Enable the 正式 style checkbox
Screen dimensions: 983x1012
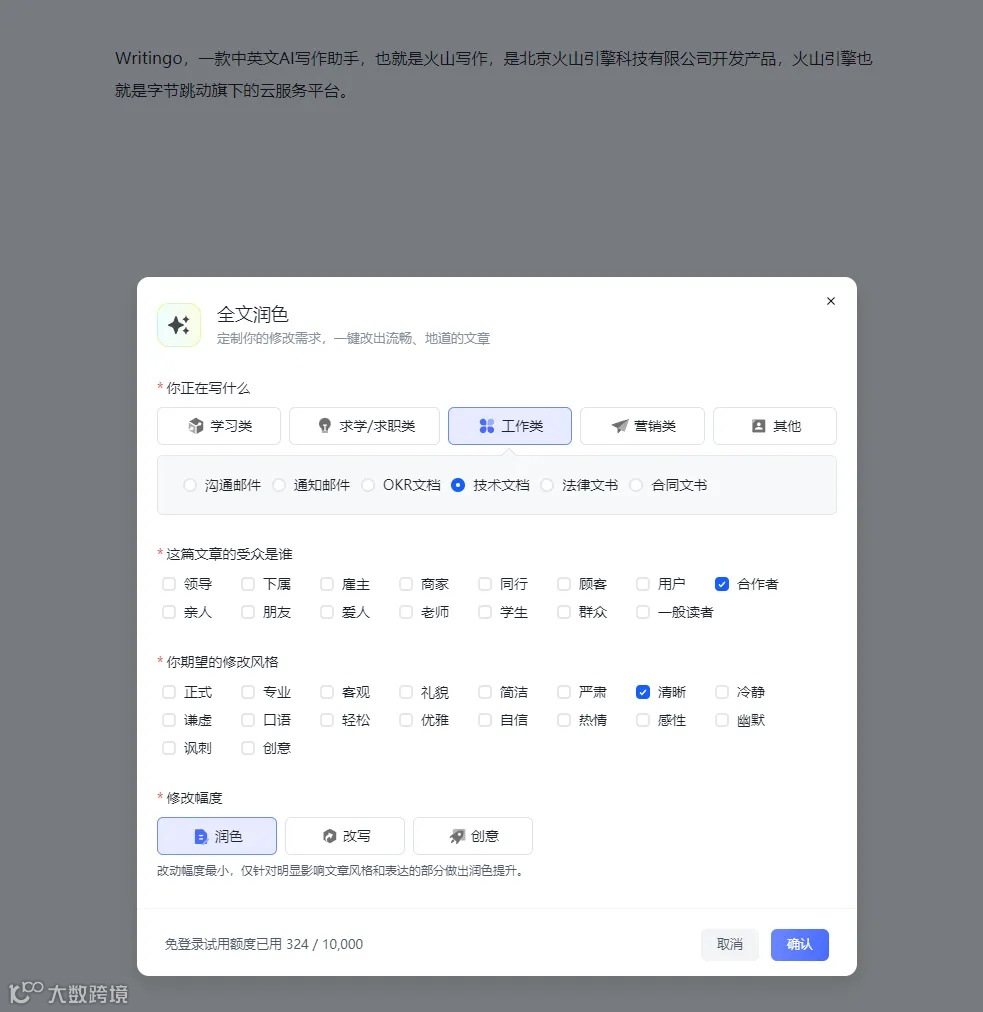pyautogui.click(x=169, y=692)
